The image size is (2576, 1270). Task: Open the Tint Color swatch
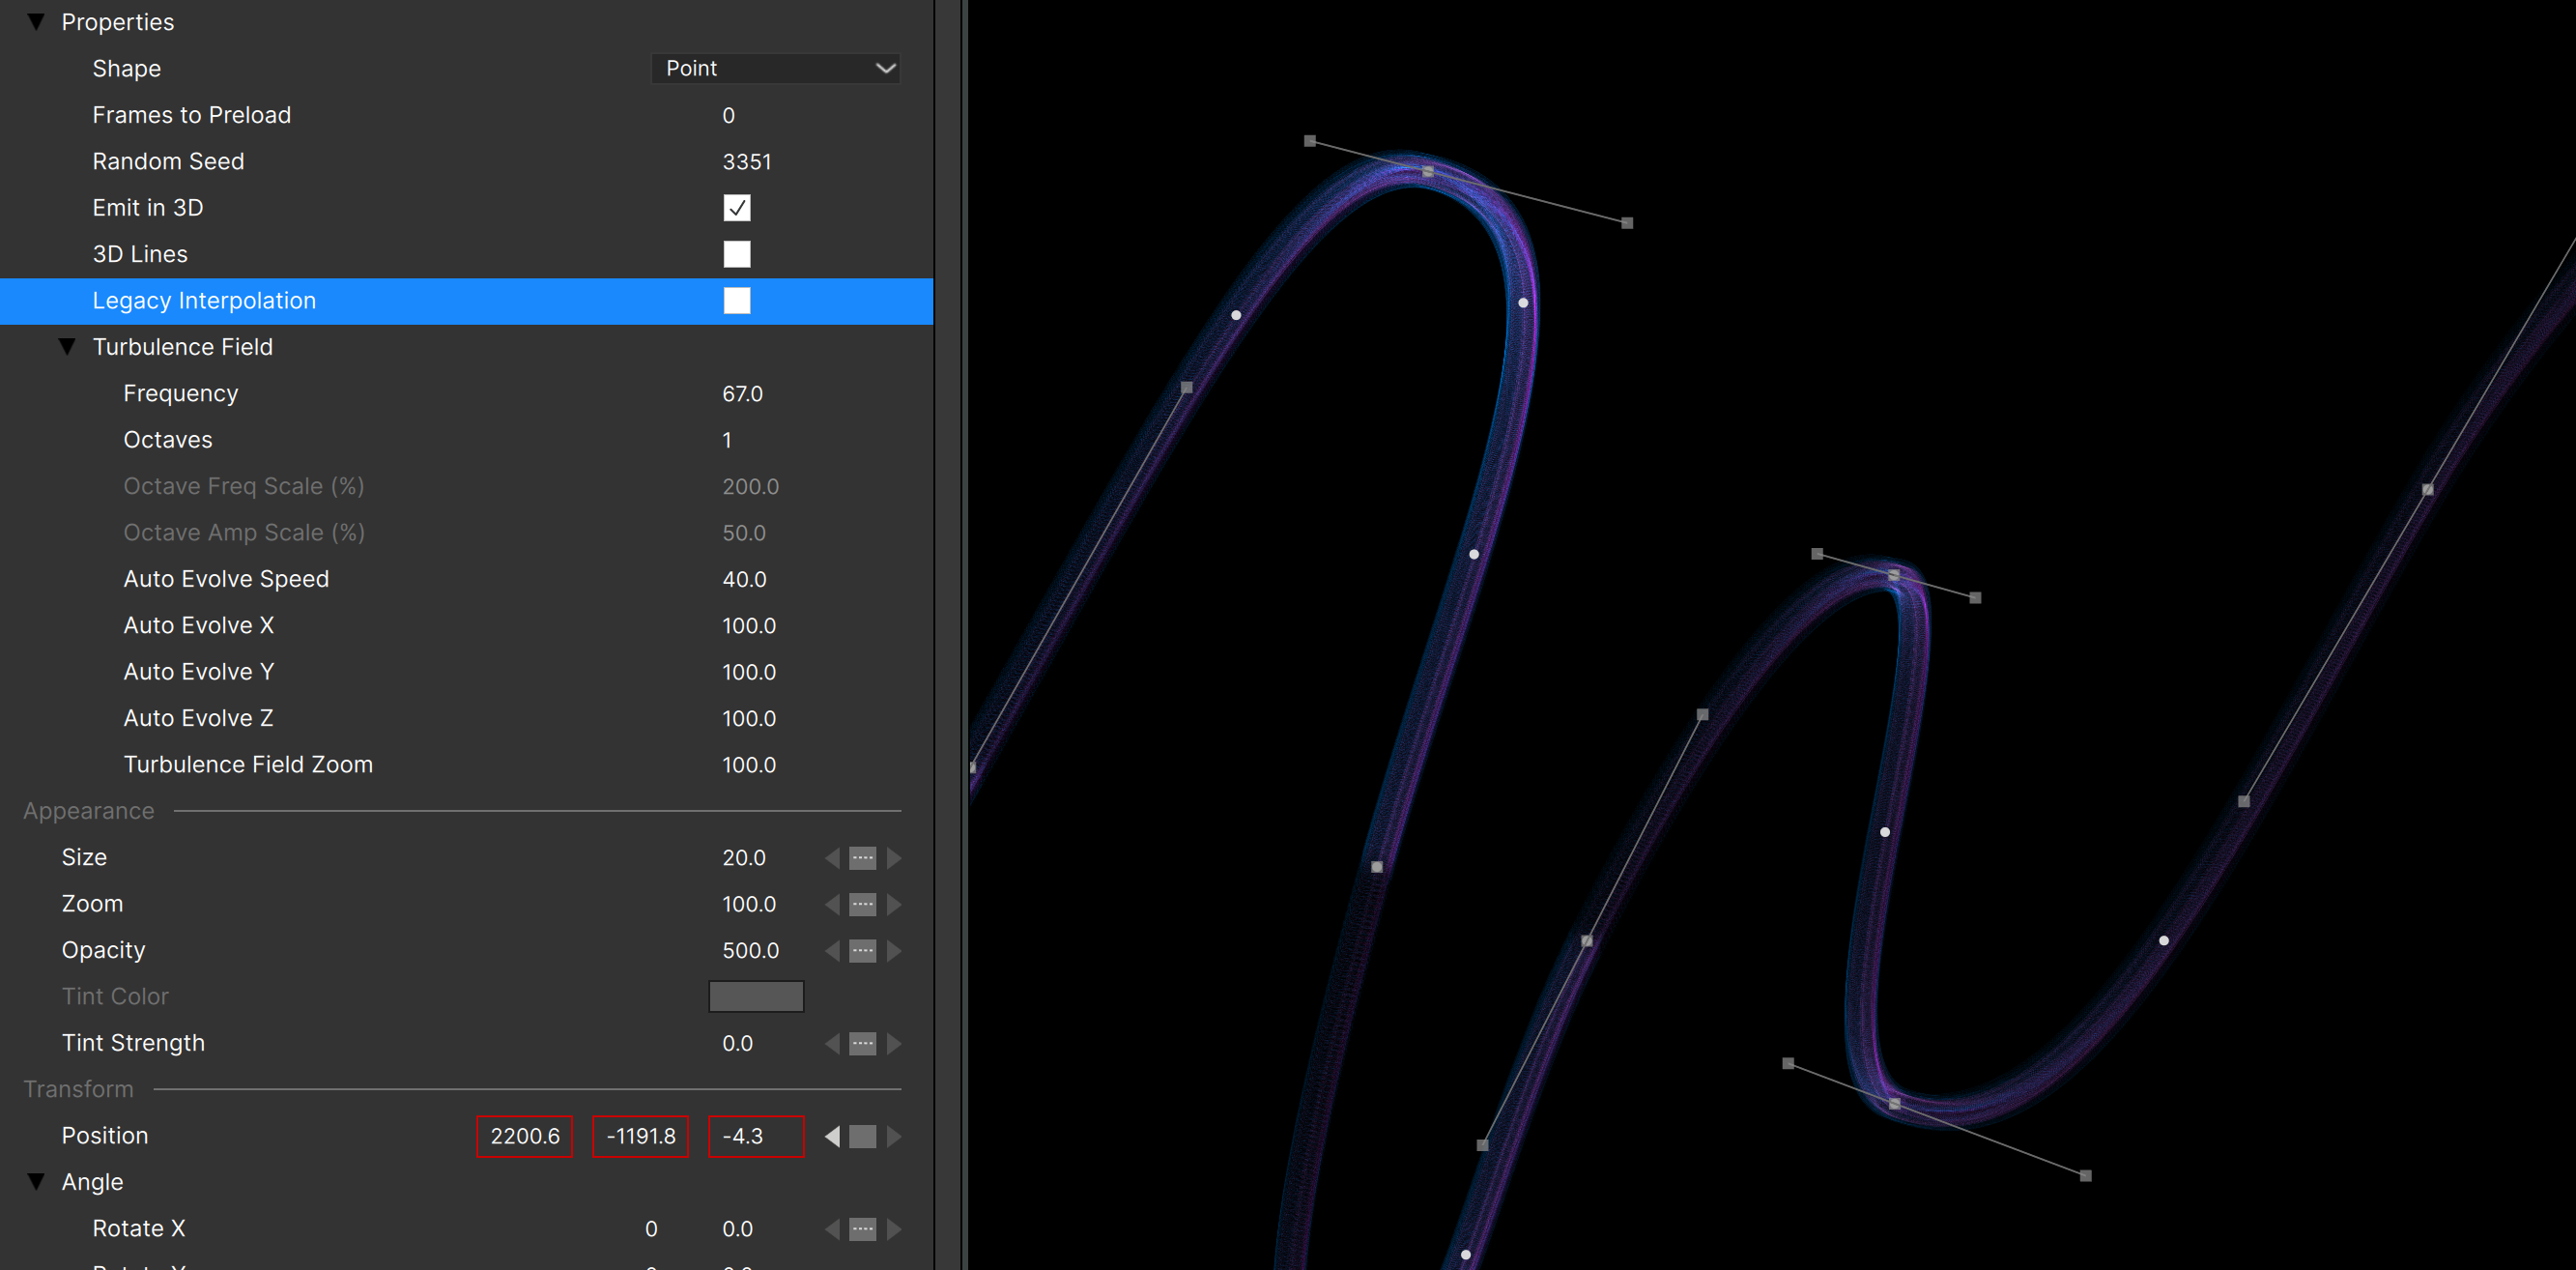pos(756,996)
